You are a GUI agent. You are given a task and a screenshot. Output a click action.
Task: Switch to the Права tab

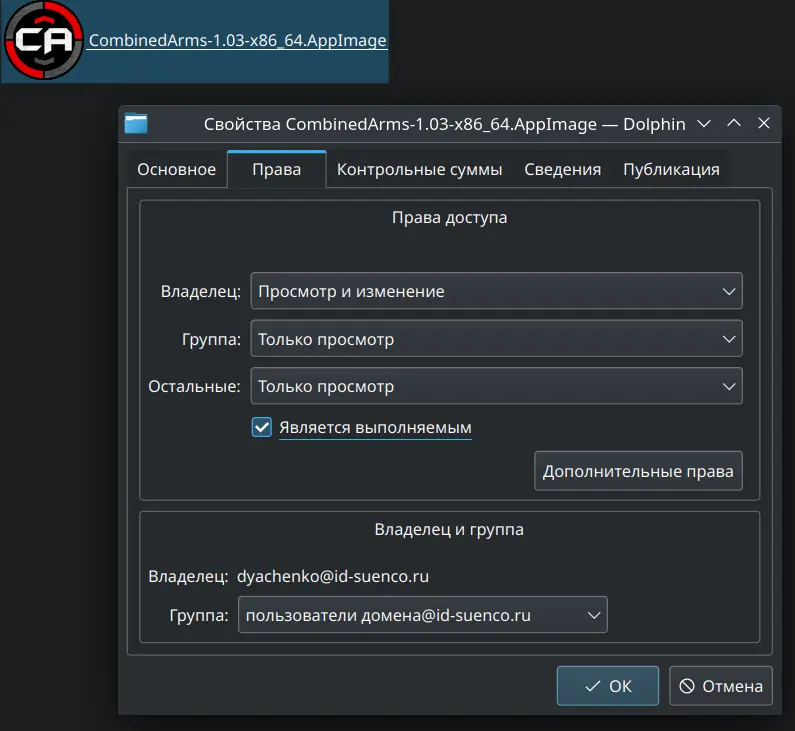(277, 169)
